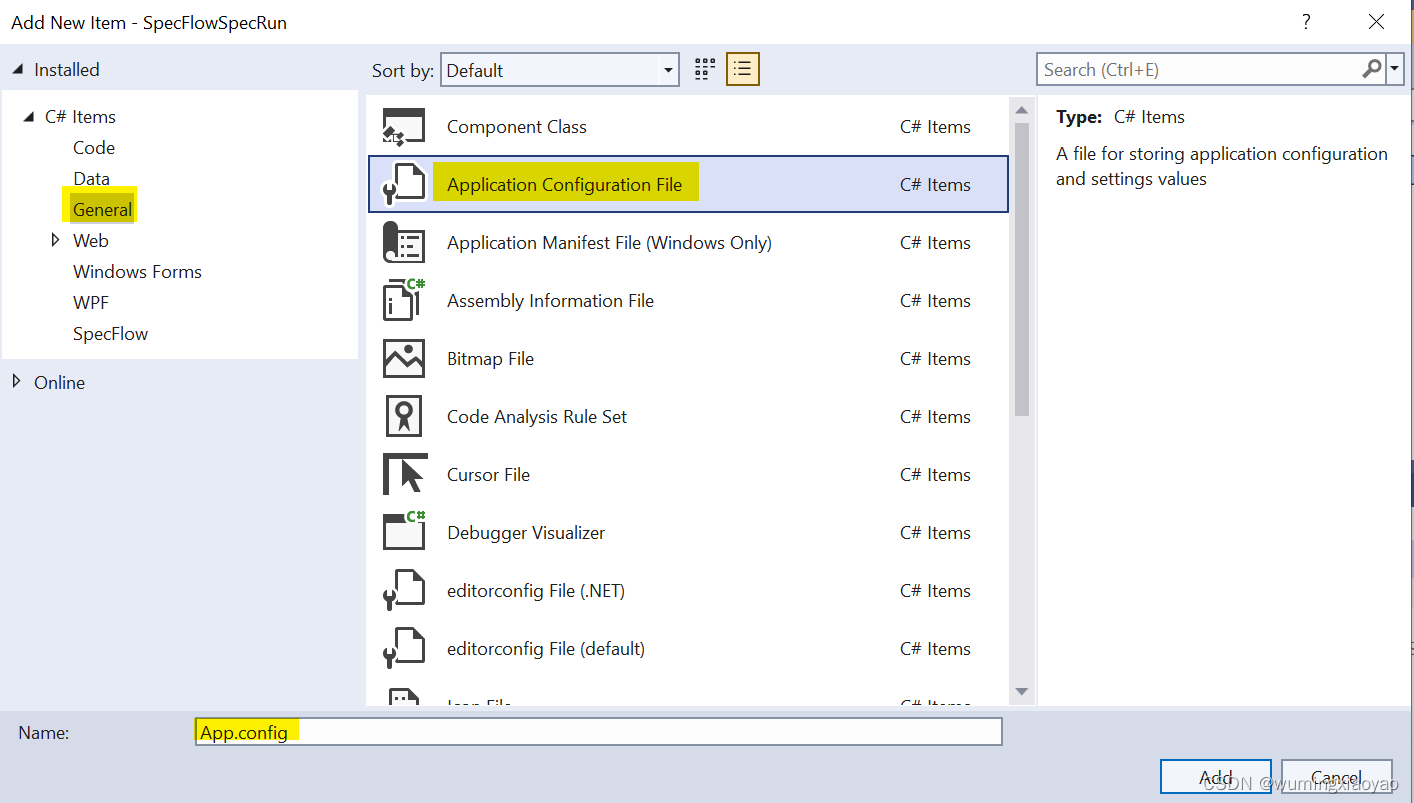Click the Cancel button
The width and height of the screenshot is (1414, 803).
(x=1337, y=777)
